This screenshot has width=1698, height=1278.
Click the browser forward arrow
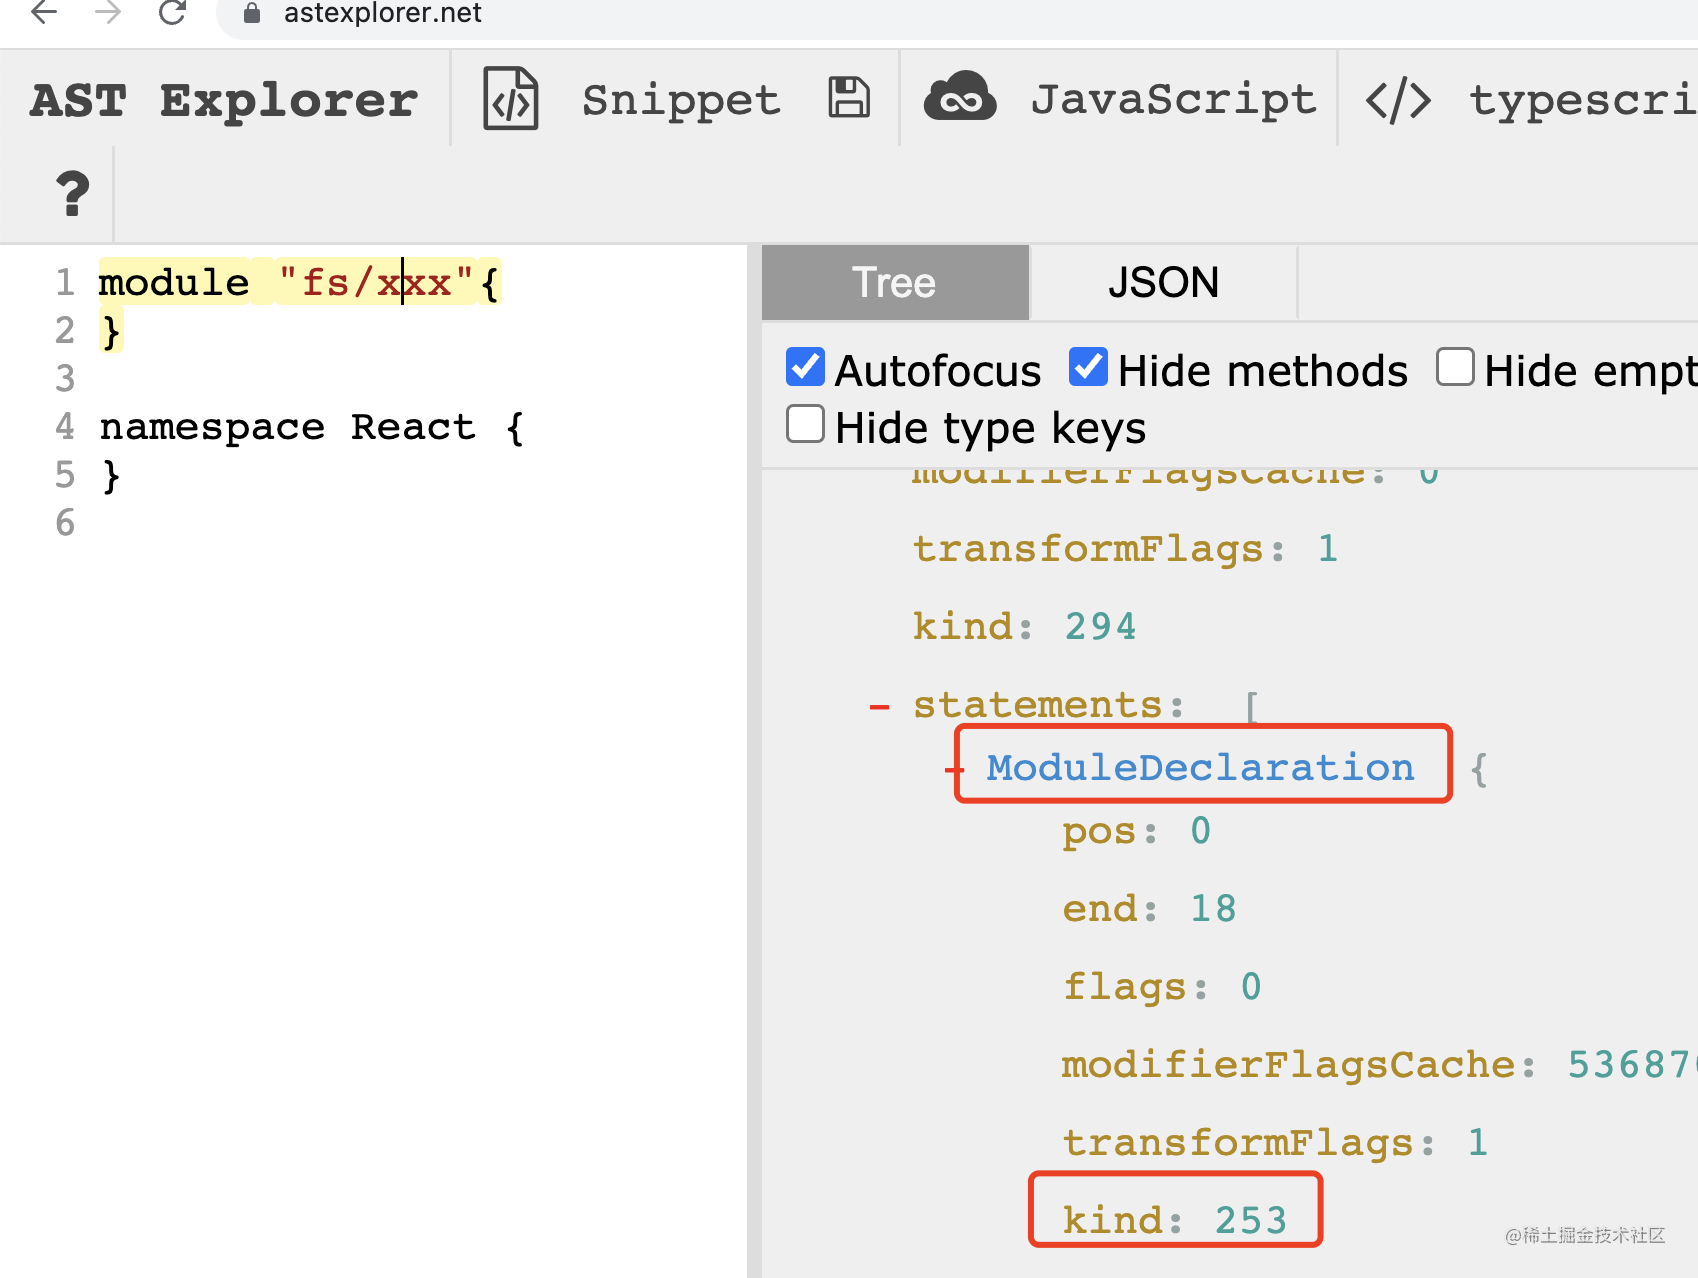point(108,13)
